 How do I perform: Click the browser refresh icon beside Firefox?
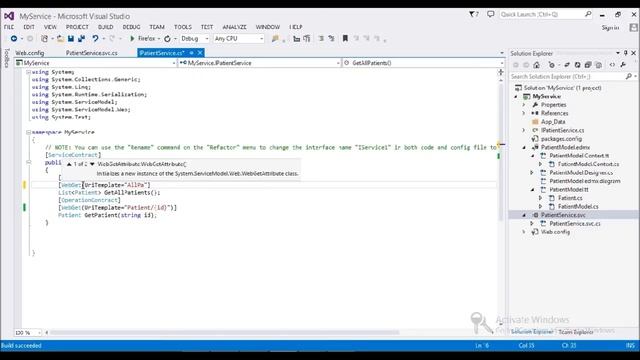[167, 39]
